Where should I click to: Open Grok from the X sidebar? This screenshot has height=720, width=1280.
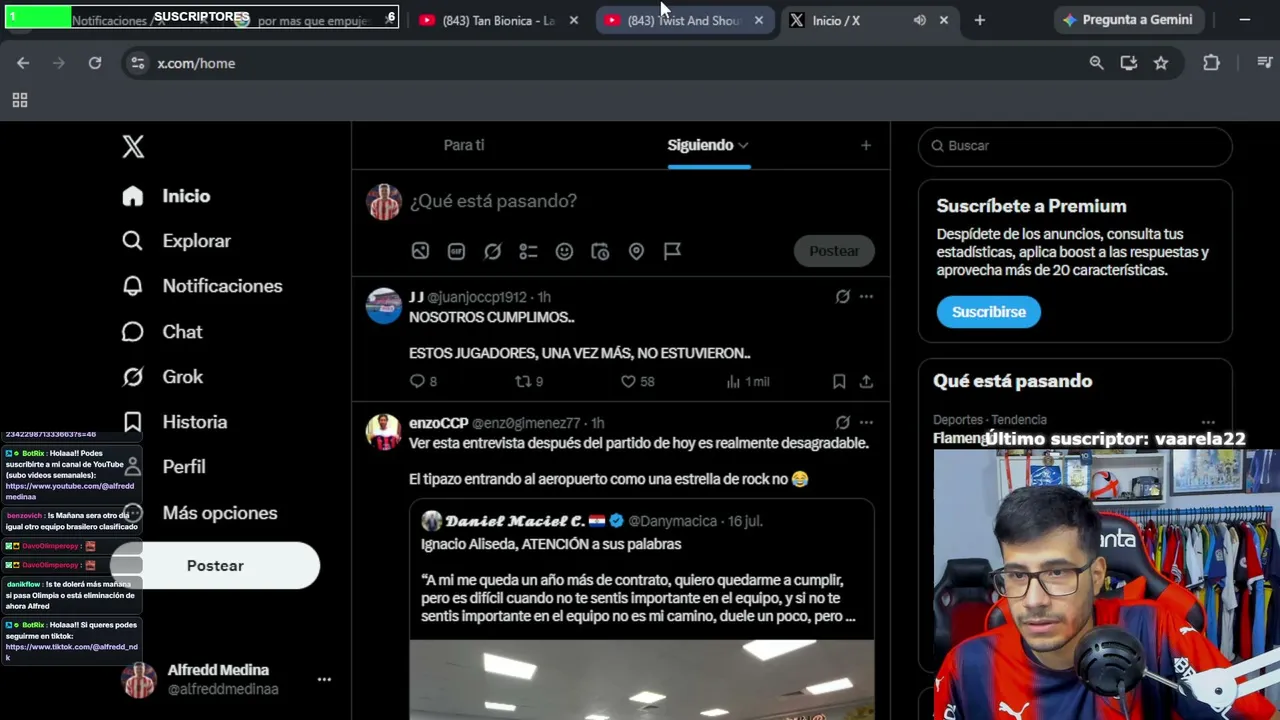point(162,377)
